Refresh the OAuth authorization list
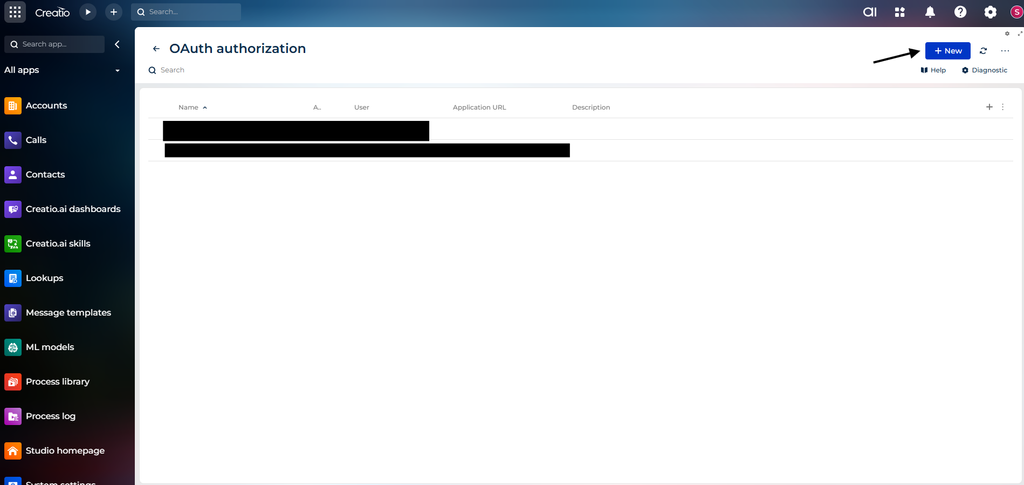Image resolution: width=1024 pixels, height=485 pixels. click(984, 51)
